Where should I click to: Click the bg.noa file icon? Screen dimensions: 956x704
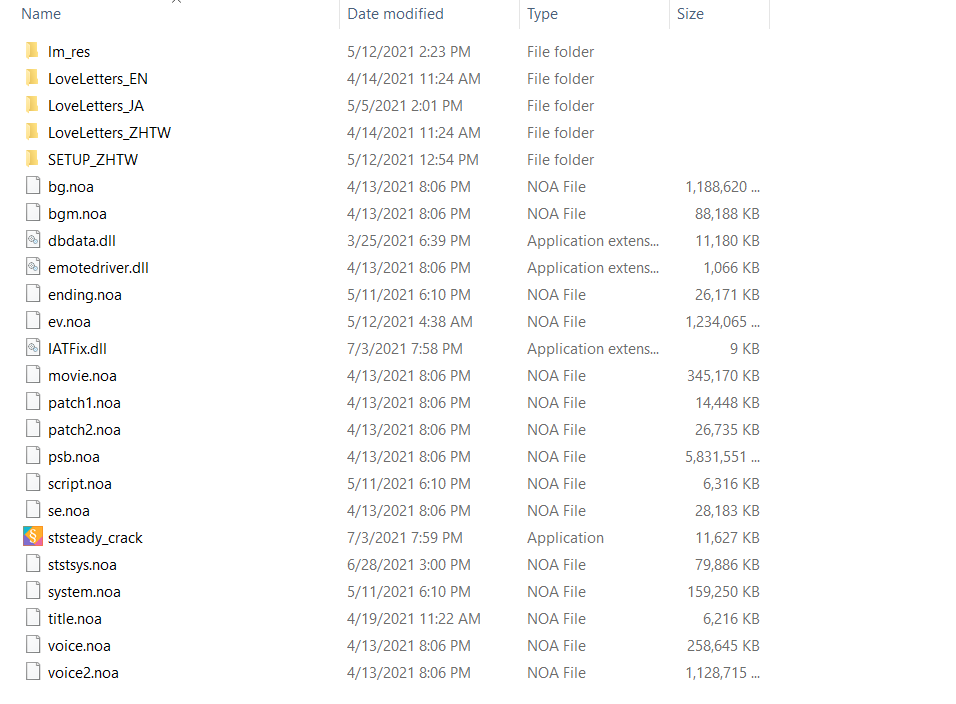[33, 185]
